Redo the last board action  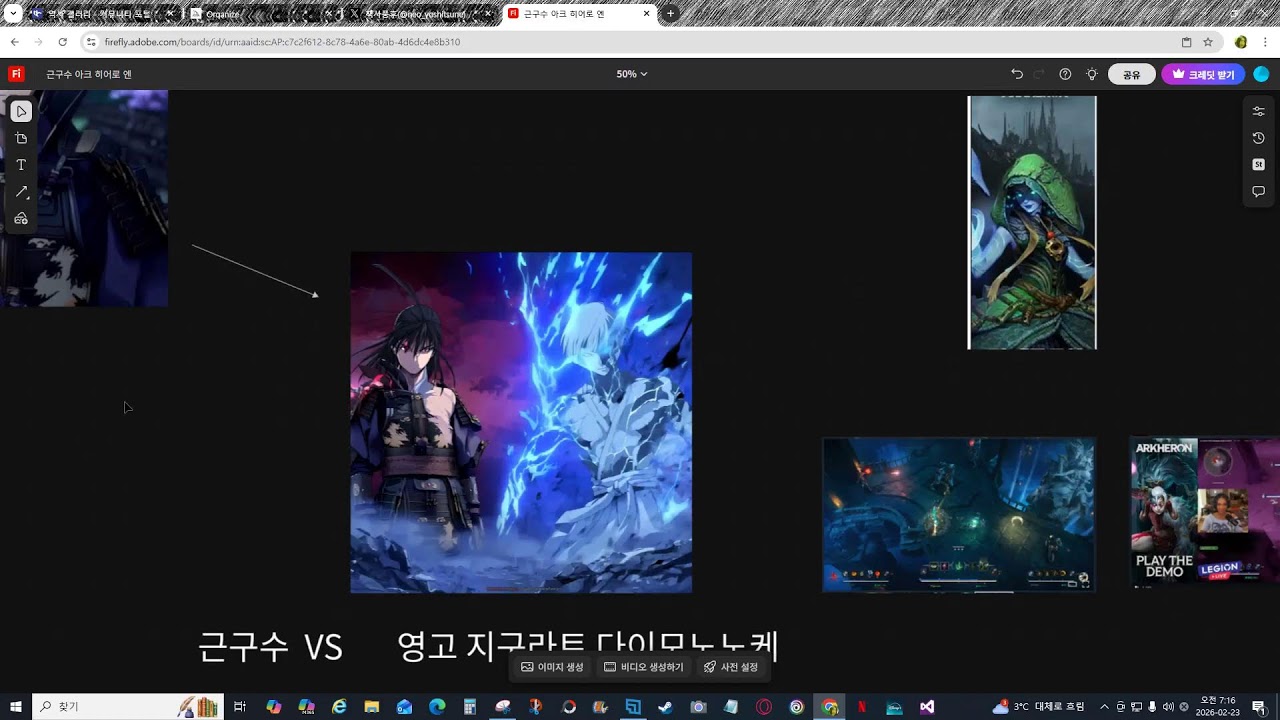click(1039, 74)
